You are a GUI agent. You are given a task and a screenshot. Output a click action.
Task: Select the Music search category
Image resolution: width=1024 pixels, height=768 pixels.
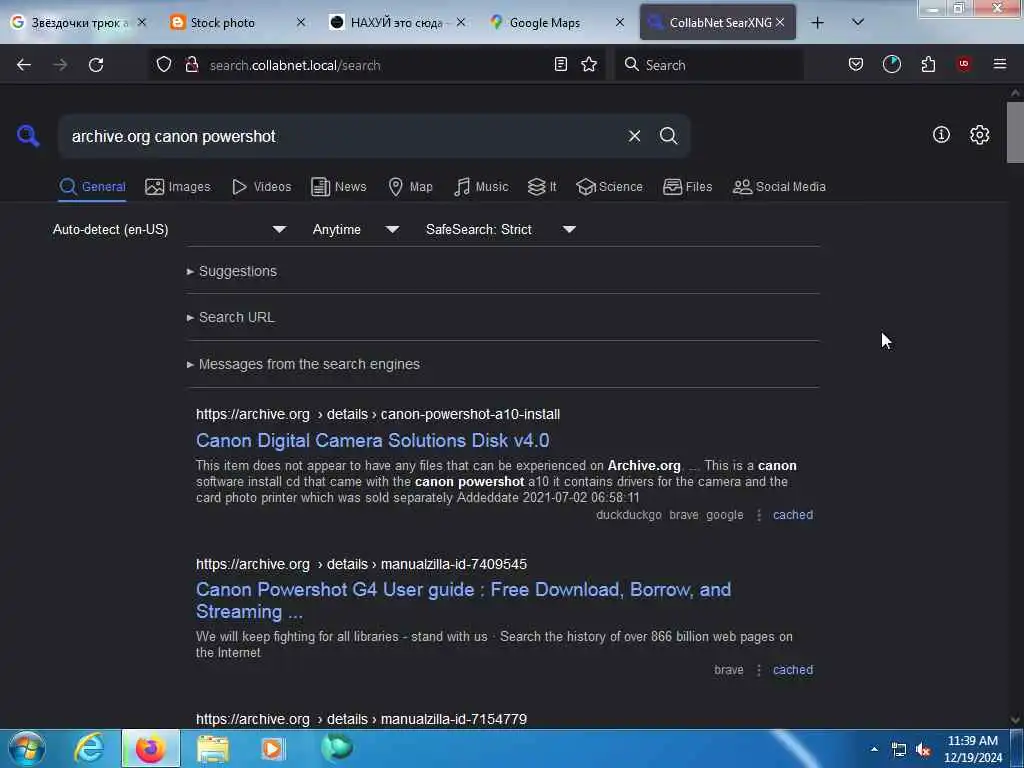pyautogui.click(x=481, y=187)
